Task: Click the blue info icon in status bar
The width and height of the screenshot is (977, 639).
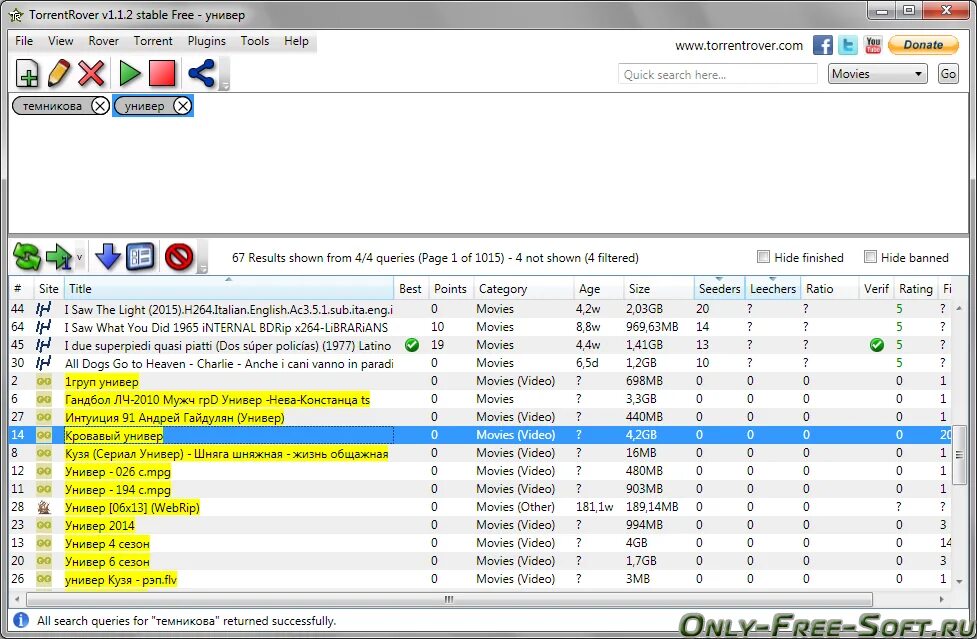Action: (21, 620)
